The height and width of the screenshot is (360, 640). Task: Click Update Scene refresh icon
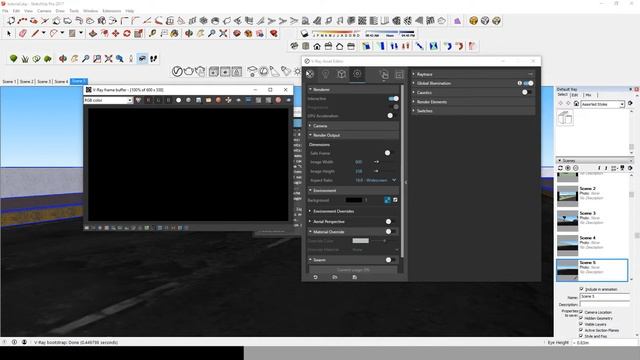[560, 168]
